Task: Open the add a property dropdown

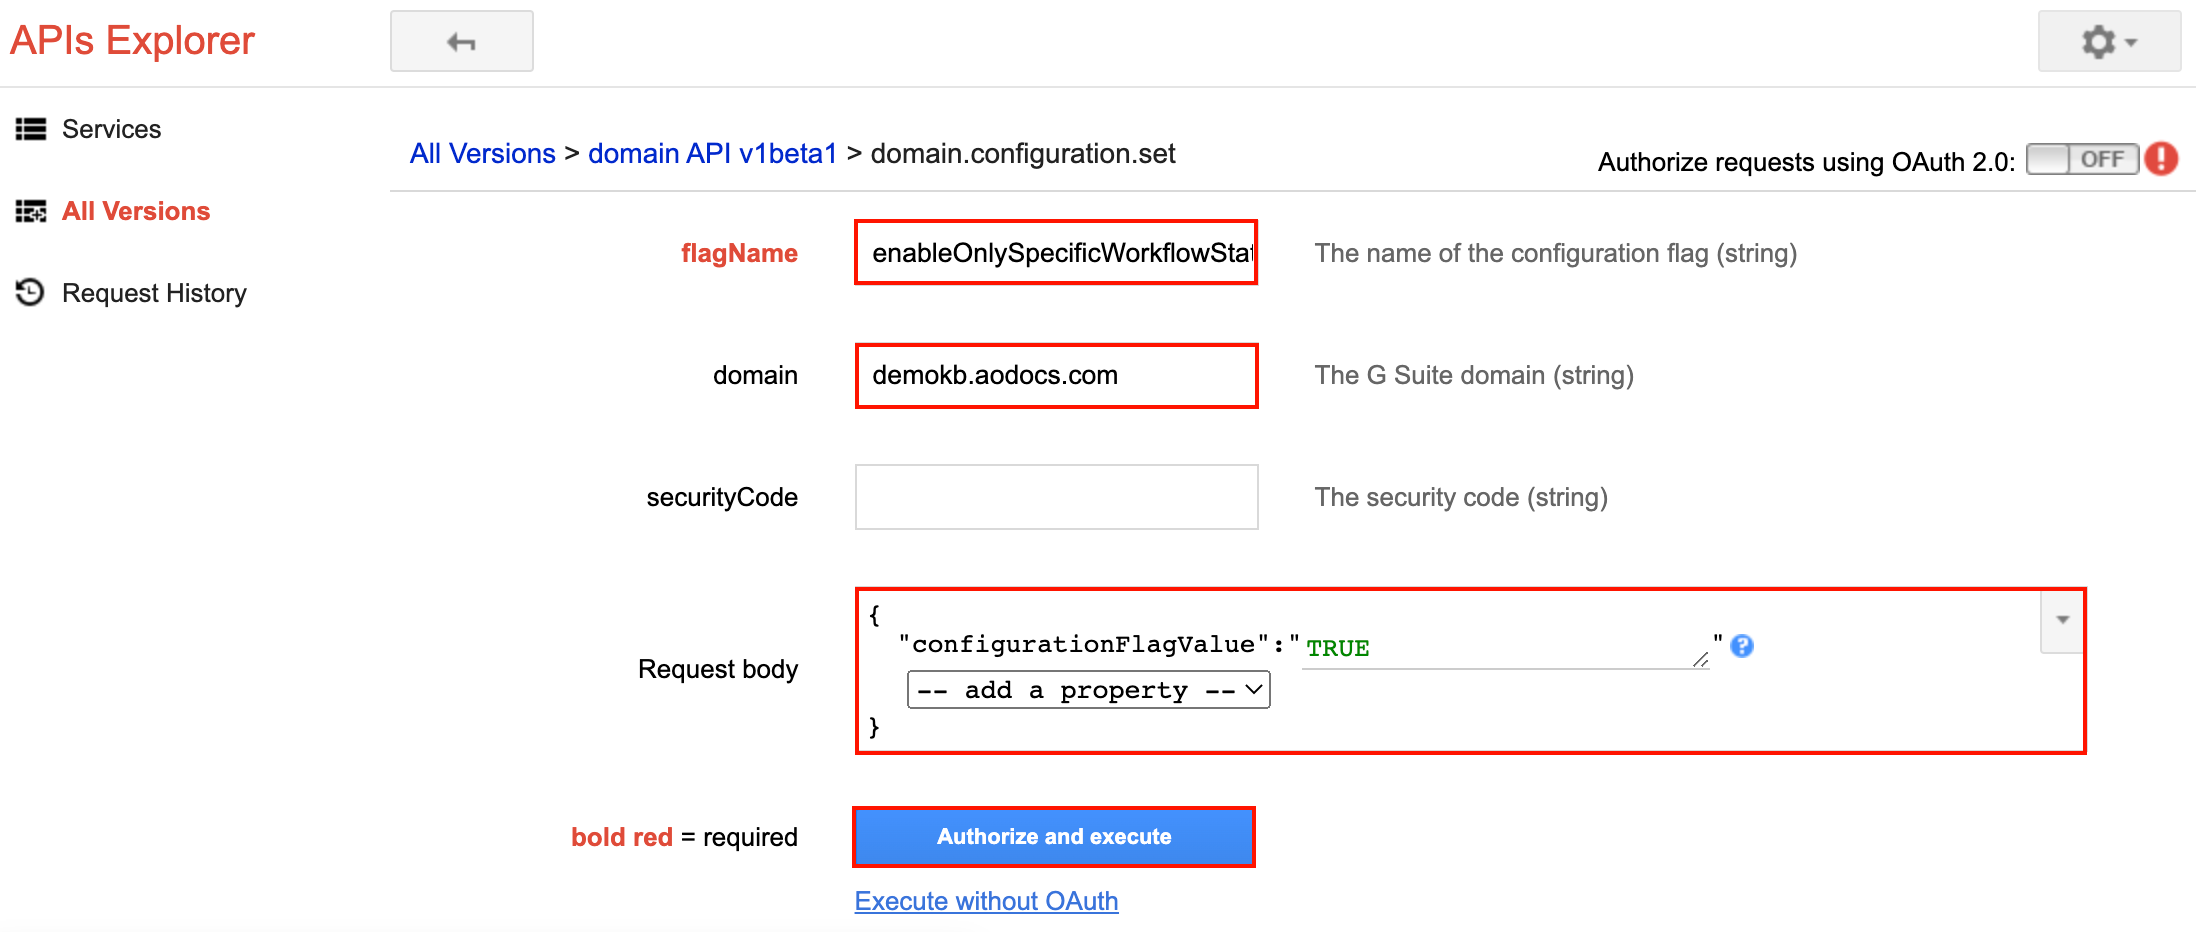Action: [x=1088, y=690]
